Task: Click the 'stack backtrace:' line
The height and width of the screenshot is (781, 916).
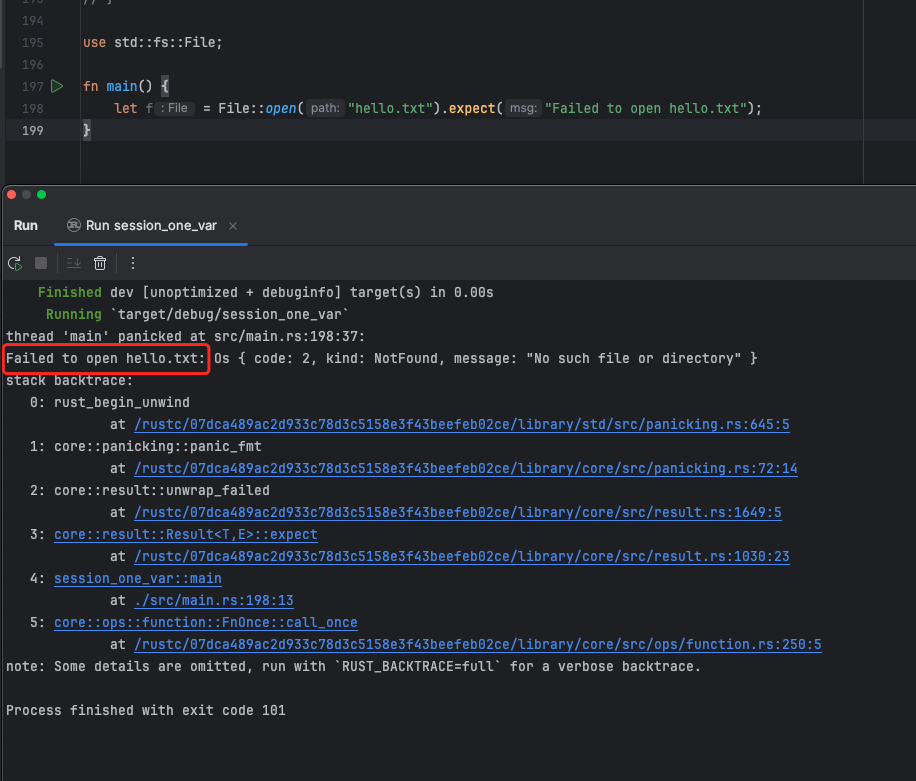Action: tap(70, 381)
